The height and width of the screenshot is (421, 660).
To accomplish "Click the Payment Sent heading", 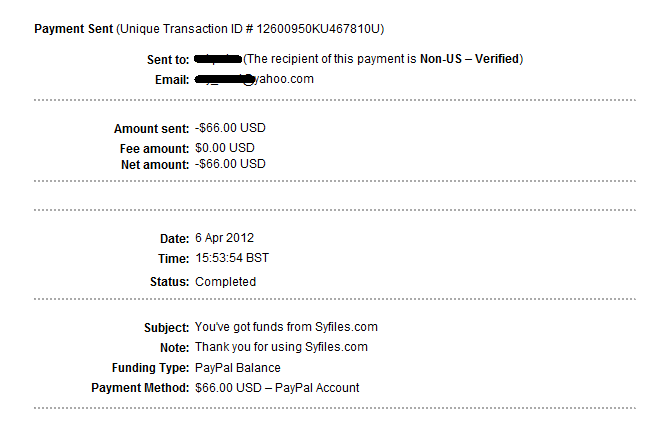I will pos(74,29).
